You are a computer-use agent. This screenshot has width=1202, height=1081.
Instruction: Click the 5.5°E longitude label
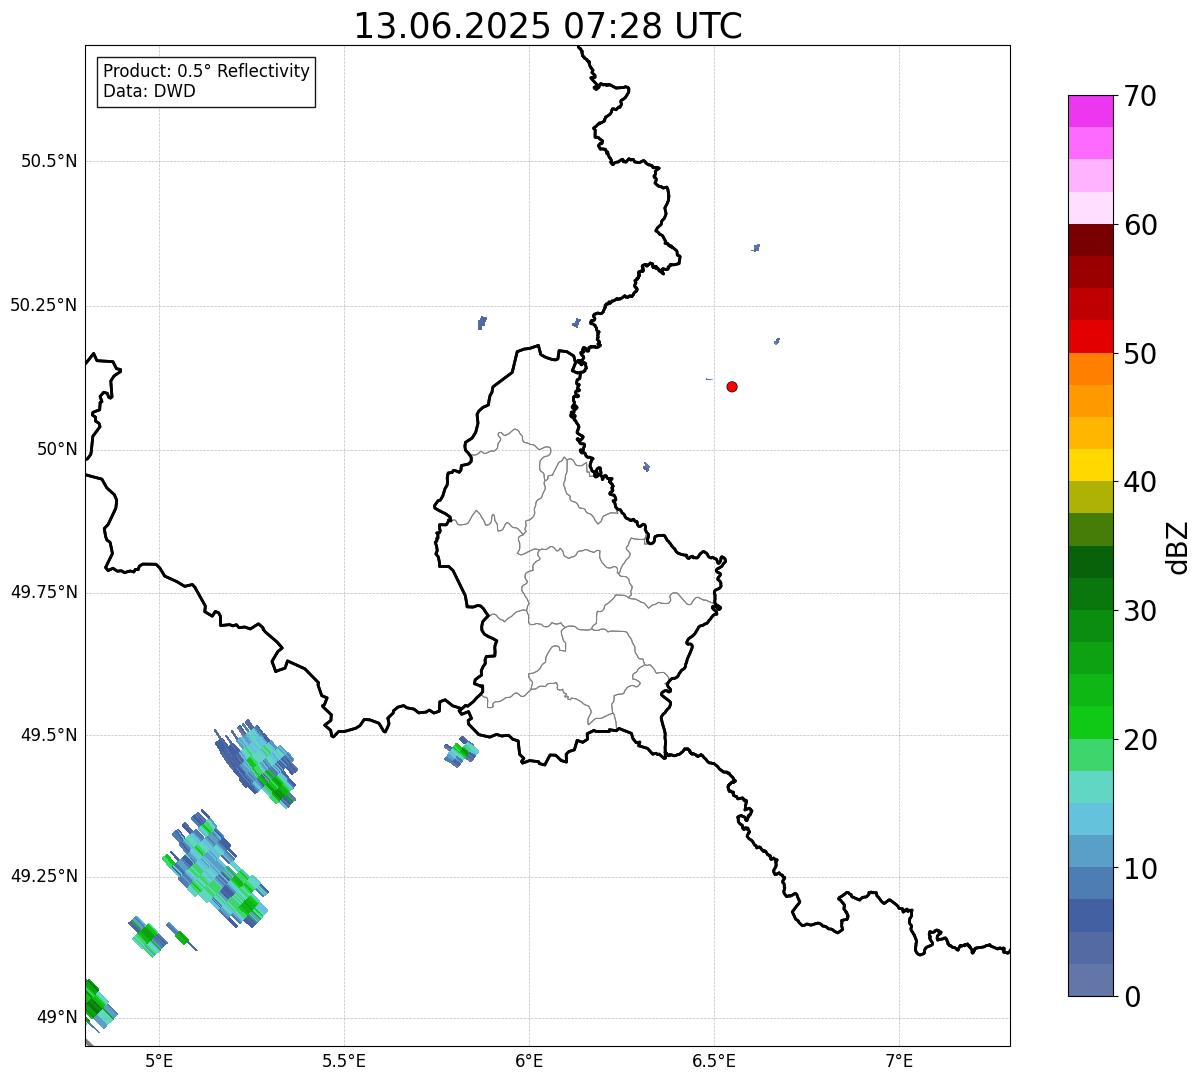click(x=344, y=1060)
